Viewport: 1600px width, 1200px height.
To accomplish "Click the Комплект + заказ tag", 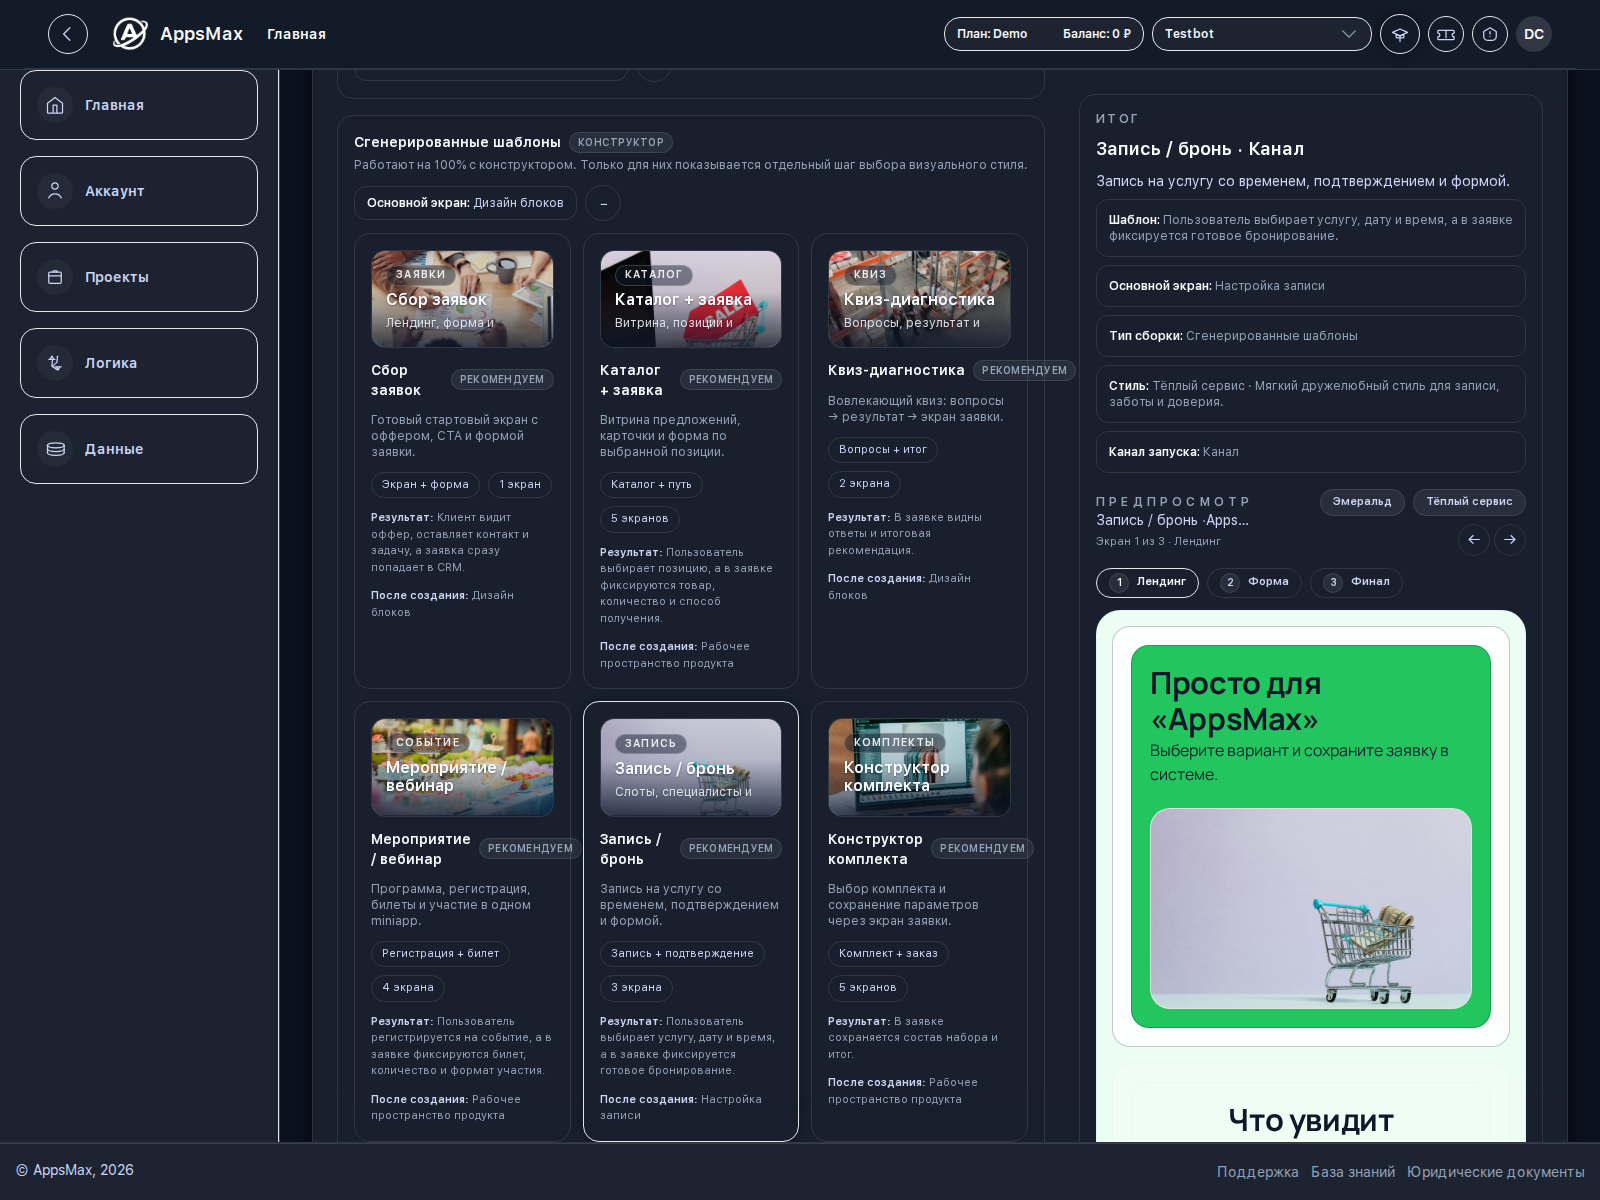I will (x=888, y=954).
